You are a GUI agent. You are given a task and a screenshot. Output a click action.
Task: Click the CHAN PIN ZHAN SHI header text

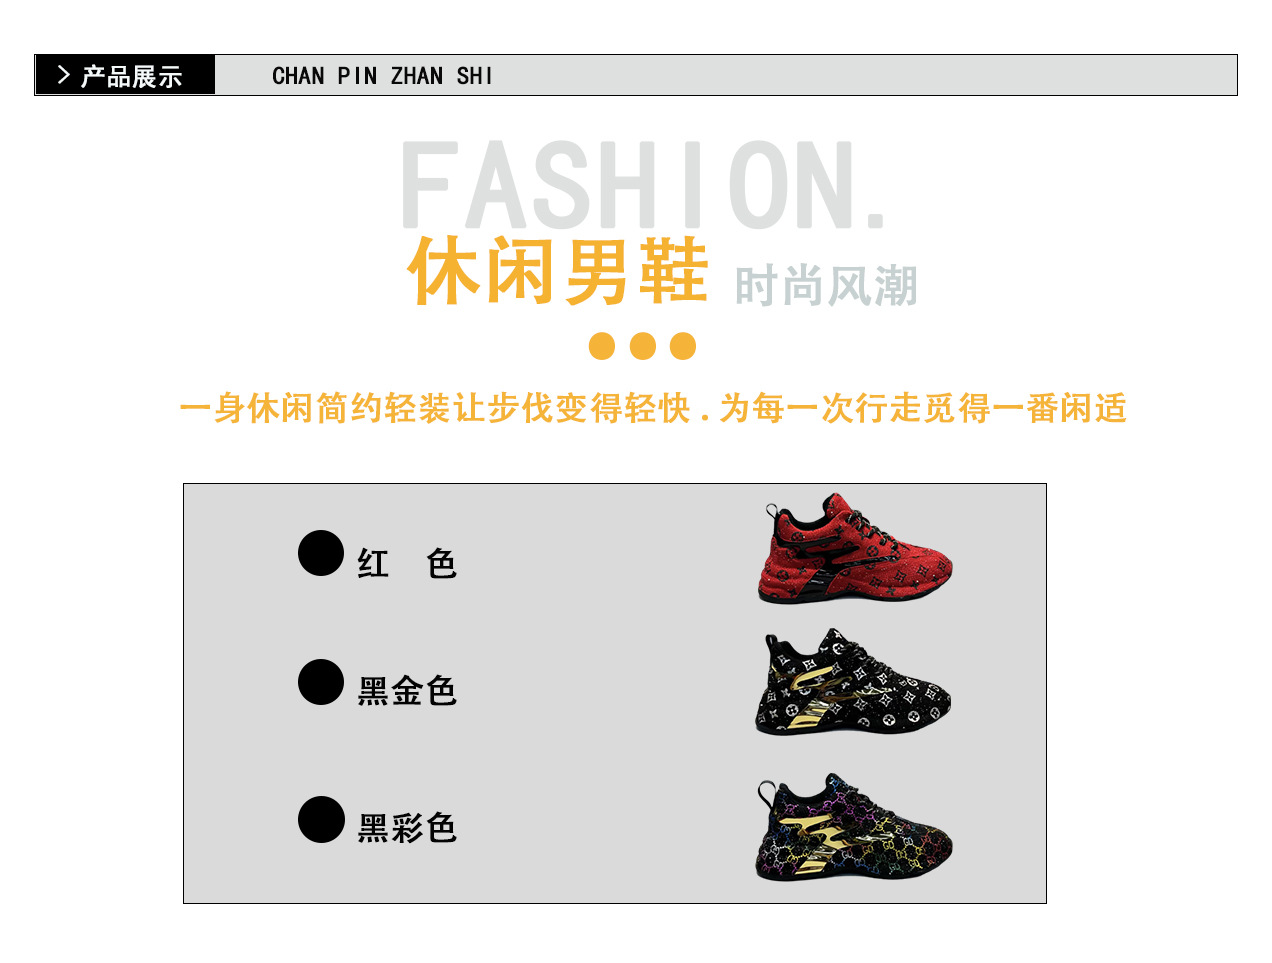coord(383,76)
